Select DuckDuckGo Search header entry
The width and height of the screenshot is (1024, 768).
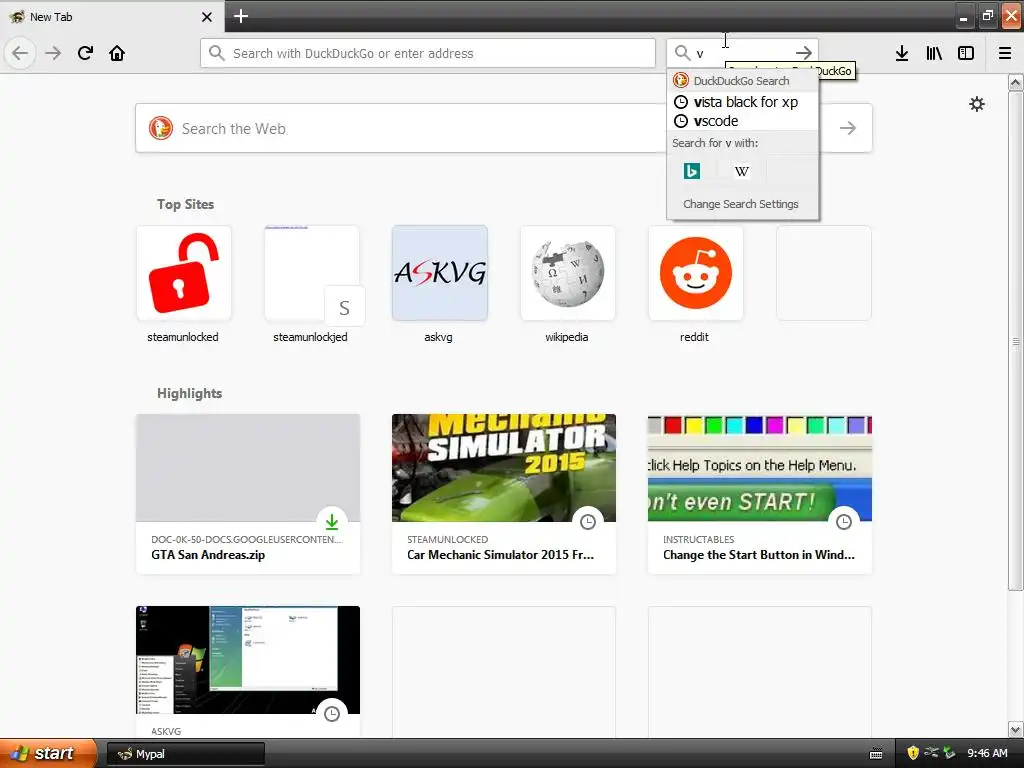[743, 80]
